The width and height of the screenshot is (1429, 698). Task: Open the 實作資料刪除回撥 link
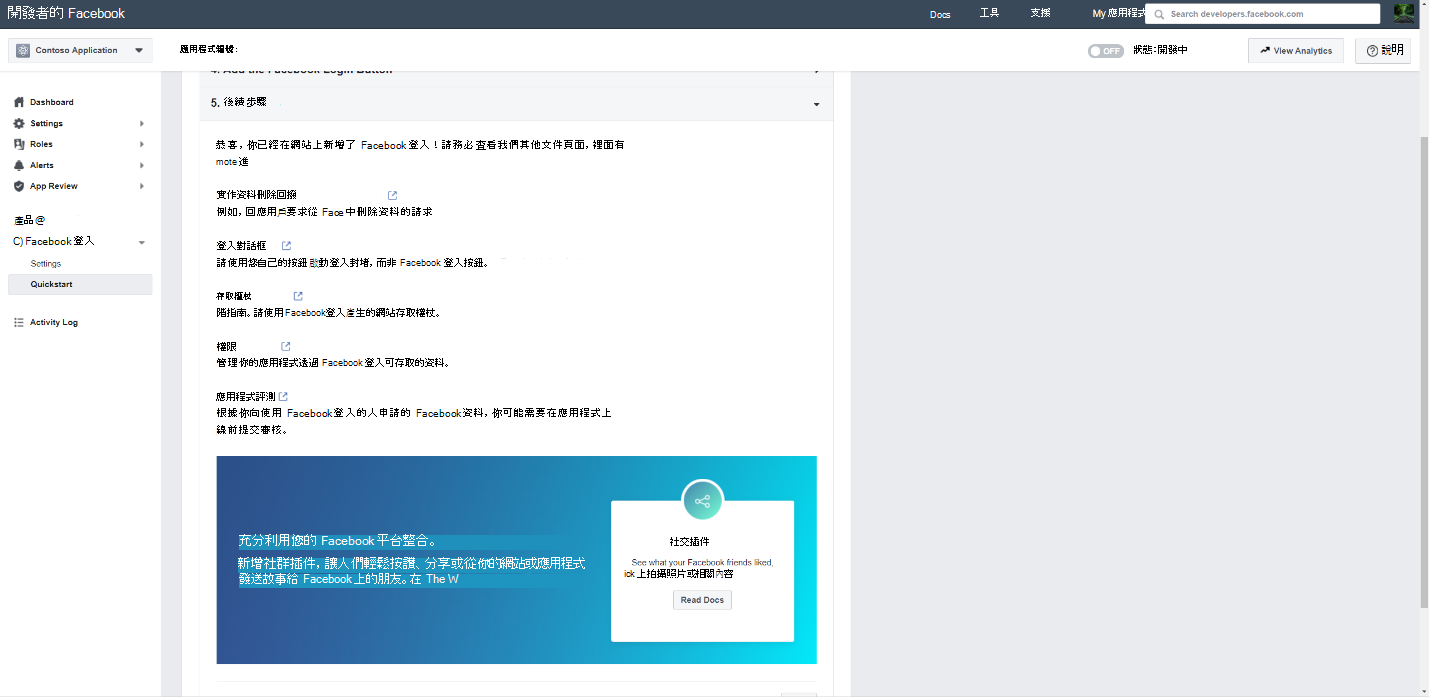tap(256, 195)
